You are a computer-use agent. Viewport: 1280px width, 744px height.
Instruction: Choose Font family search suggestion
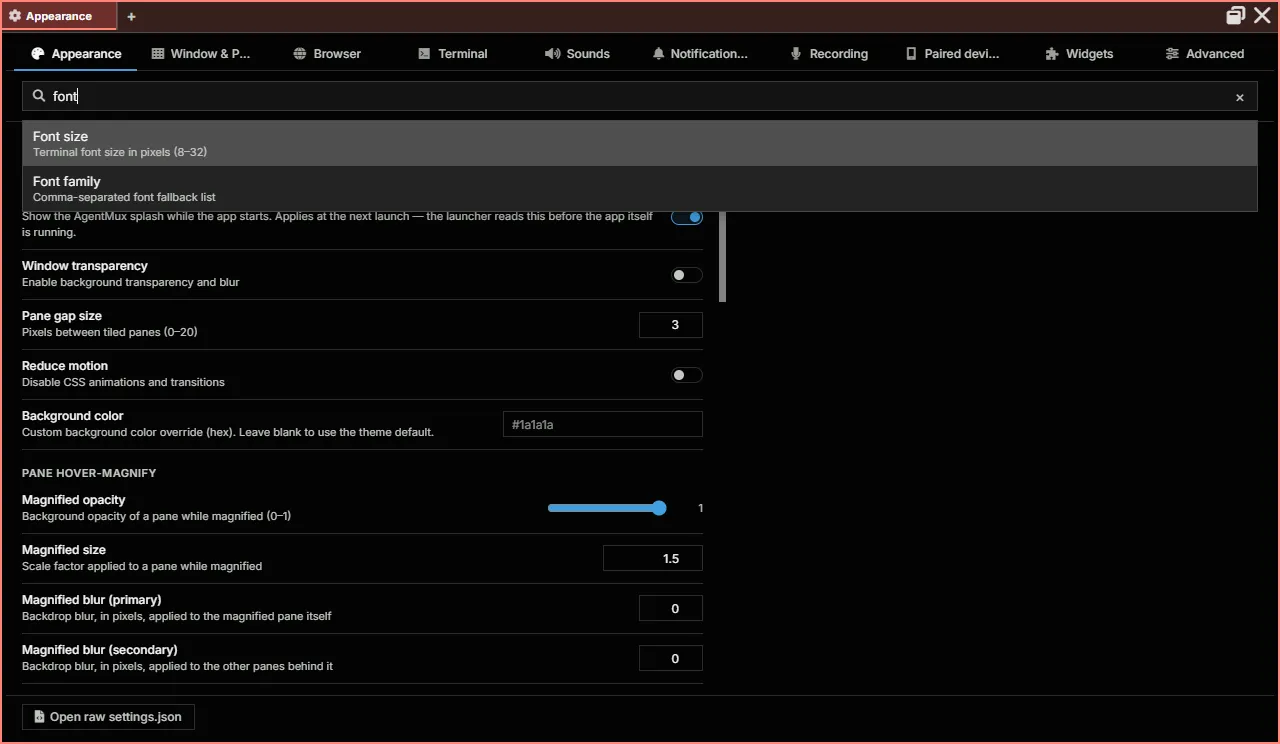click(640, 188)
